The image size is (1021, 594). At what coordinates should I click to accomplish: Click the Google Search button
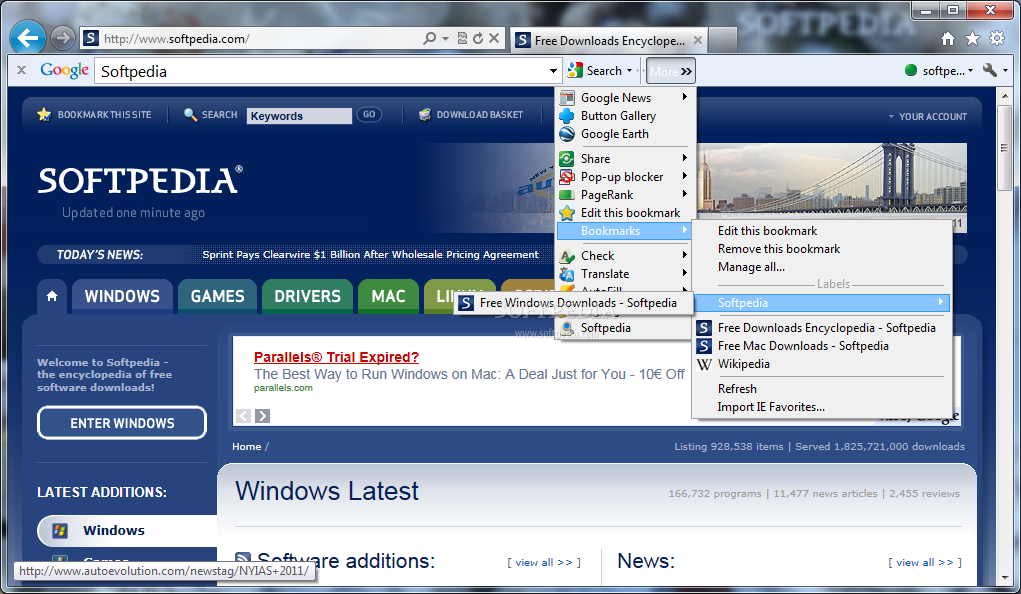[x=595, y=70]
